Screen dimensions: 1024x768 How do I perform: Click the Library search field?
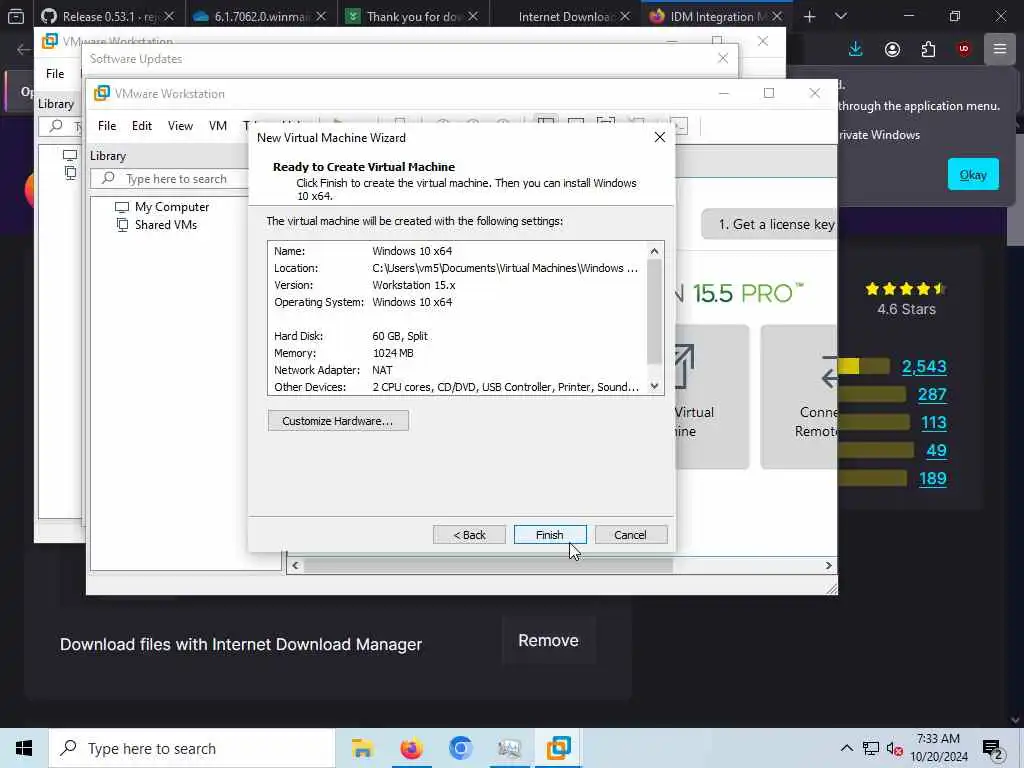170,178
